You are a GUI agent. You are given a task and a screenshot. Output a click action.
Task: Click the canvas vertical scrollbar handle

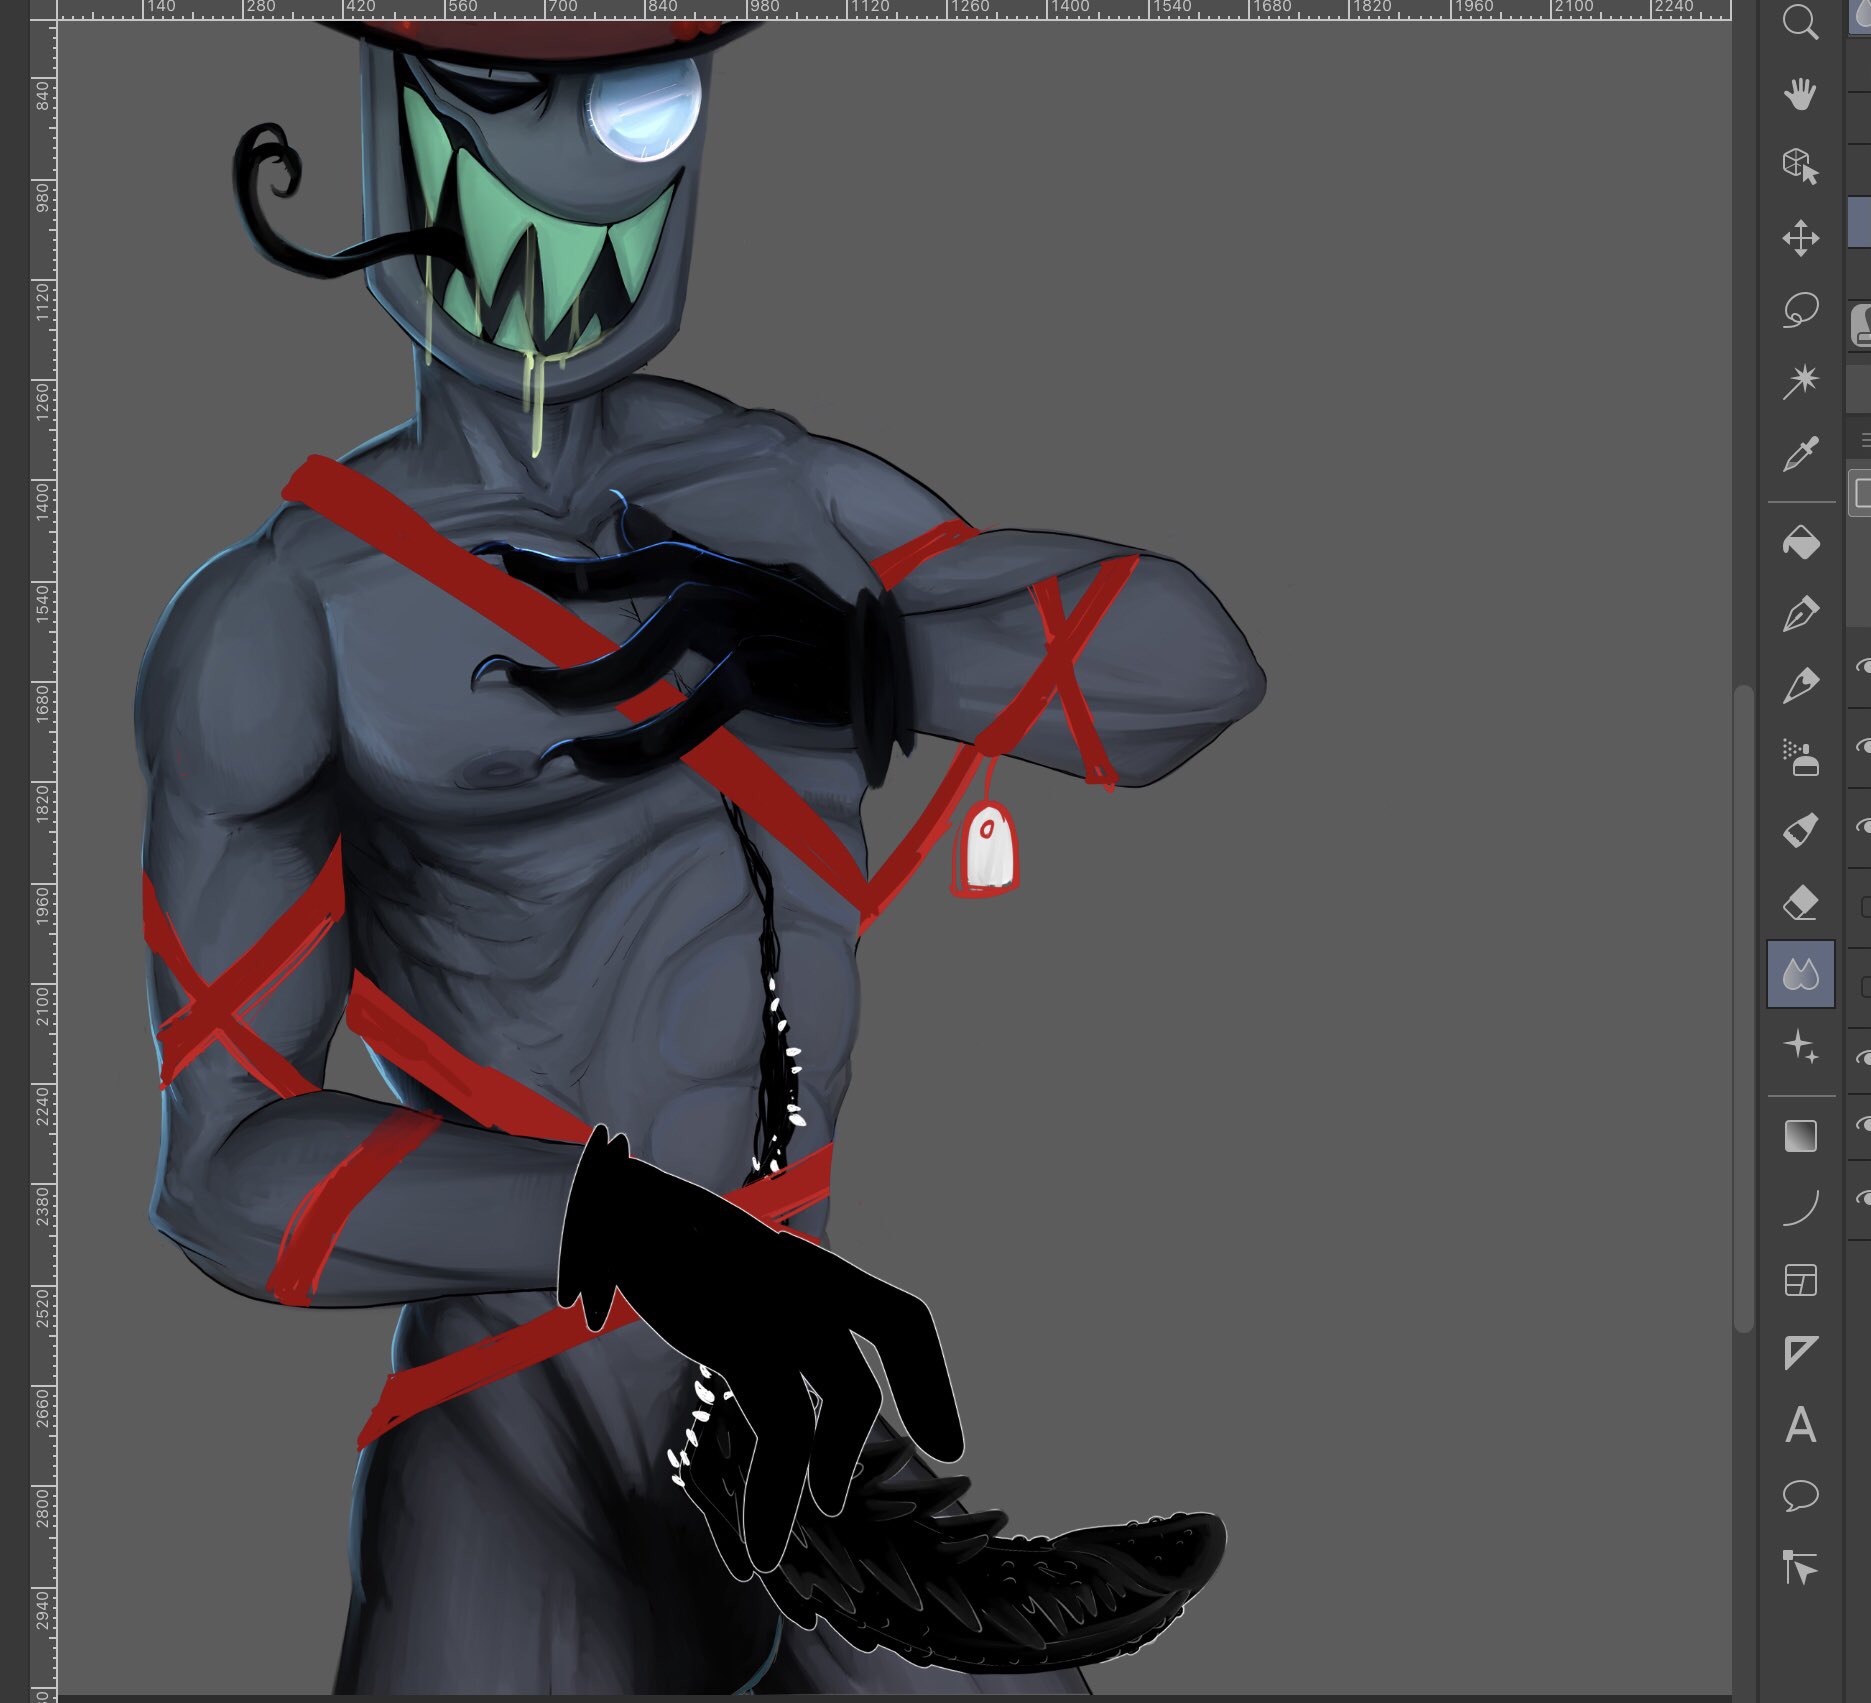coord(1743,1008)
